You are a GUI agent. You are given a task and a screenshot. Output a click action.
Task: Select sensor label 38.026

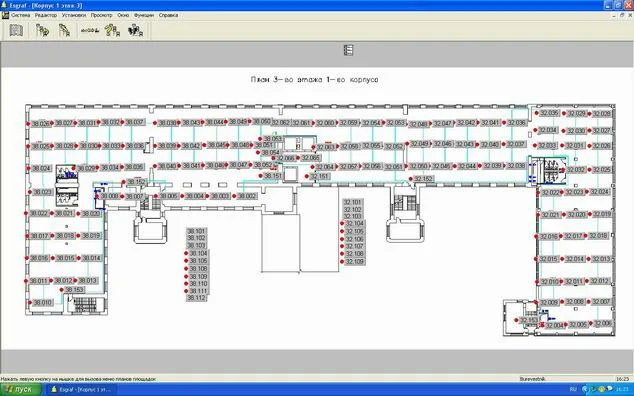[x=40, y=124]
